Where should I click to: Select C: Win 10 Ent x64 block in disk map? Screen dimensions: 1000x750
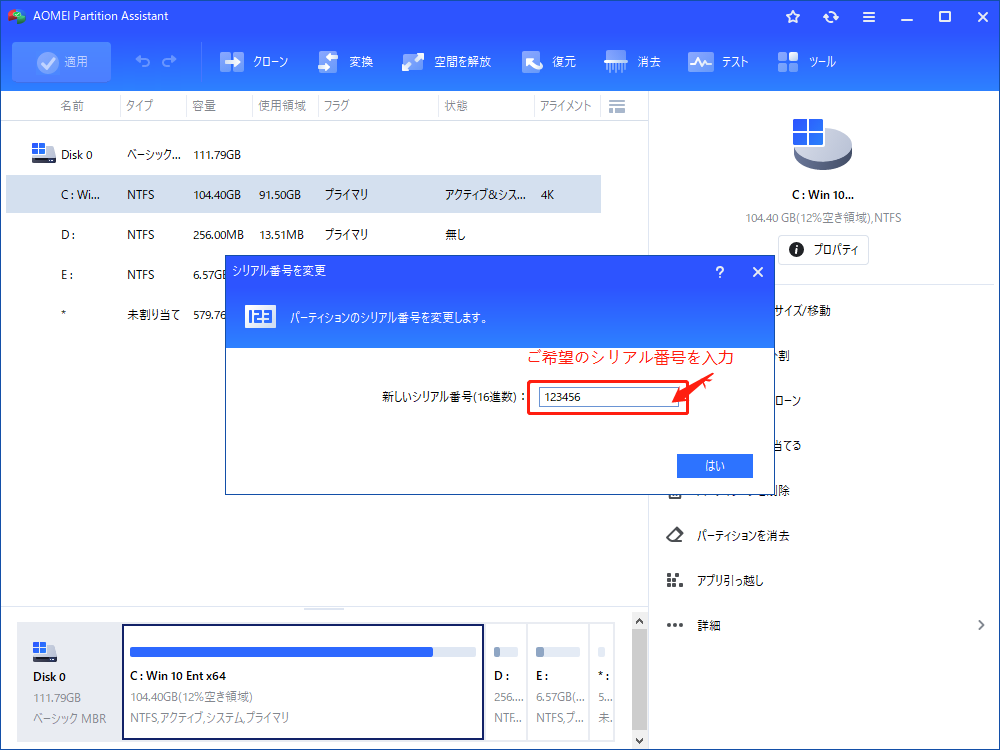pos(303,682)
